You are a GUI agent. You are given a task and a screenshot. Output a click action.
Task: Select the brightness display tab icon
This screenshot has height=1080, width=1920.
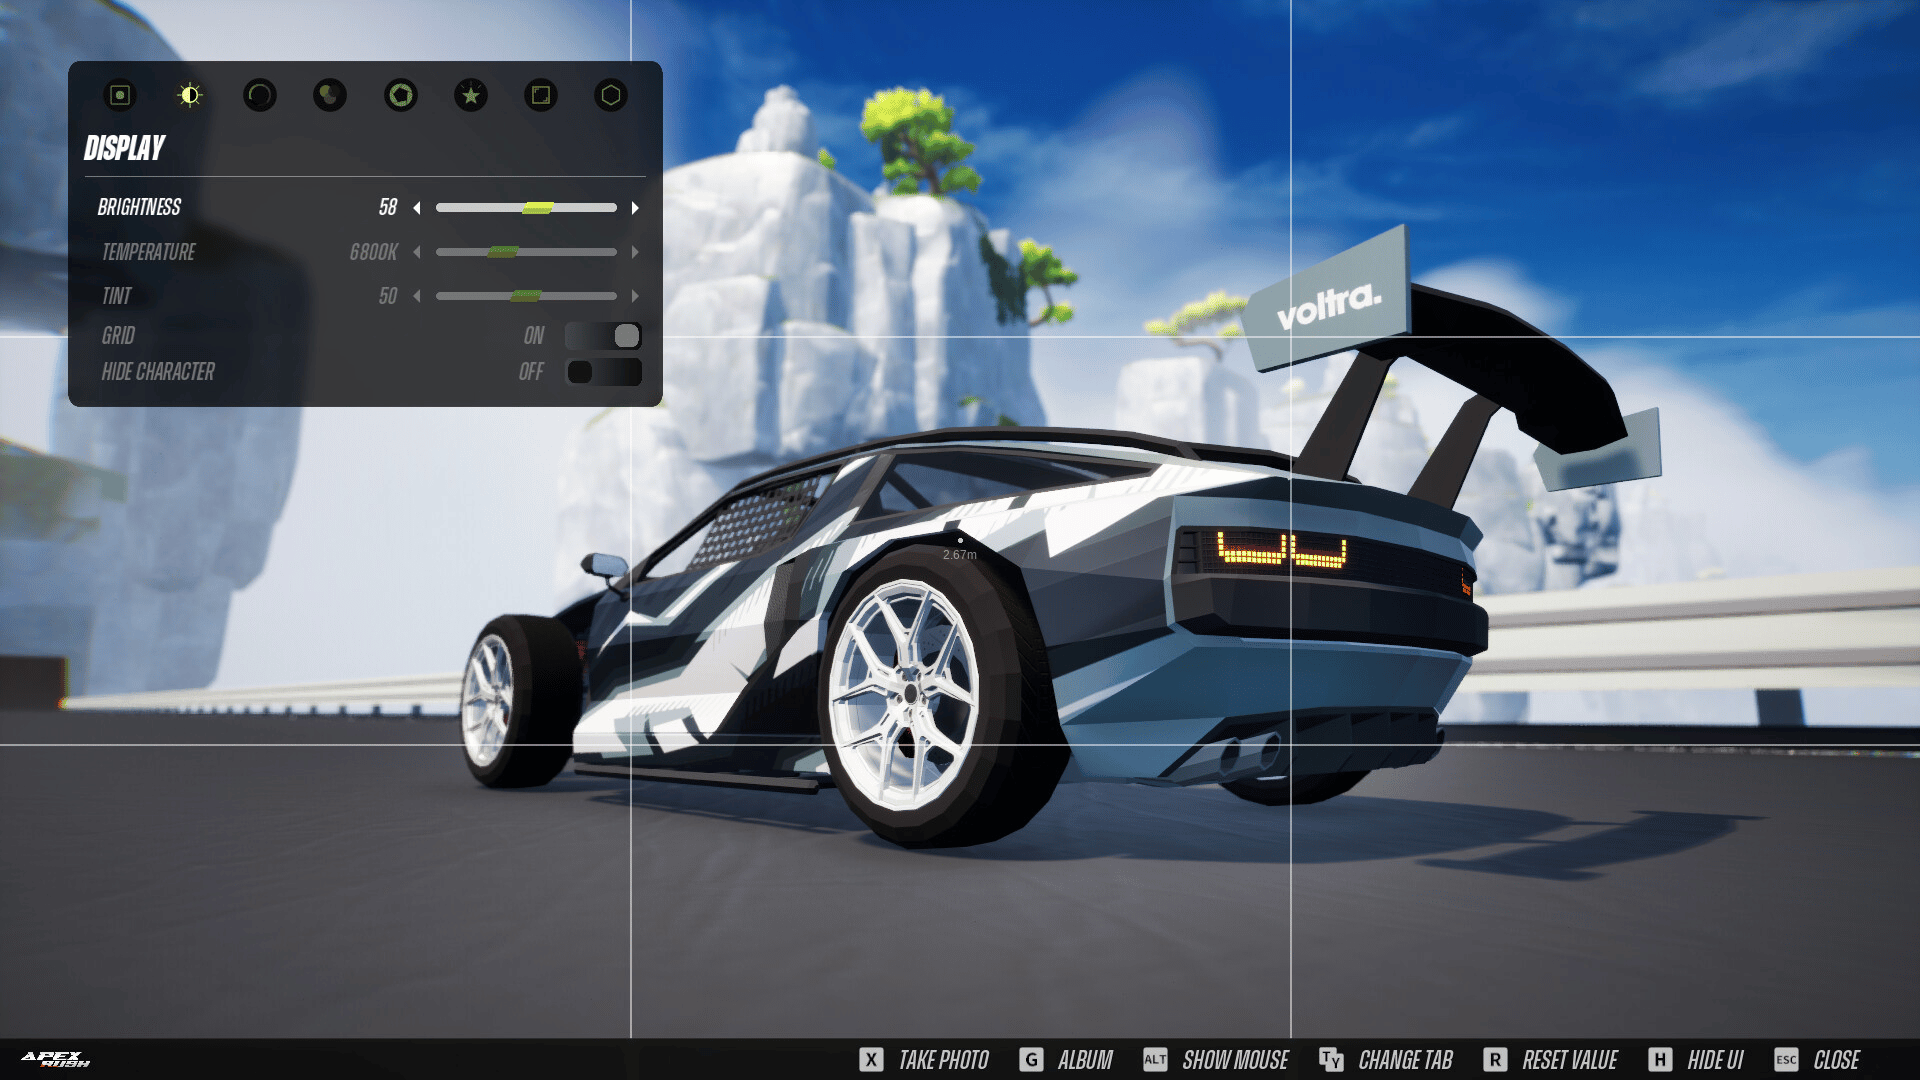click(x=190, y=95)
